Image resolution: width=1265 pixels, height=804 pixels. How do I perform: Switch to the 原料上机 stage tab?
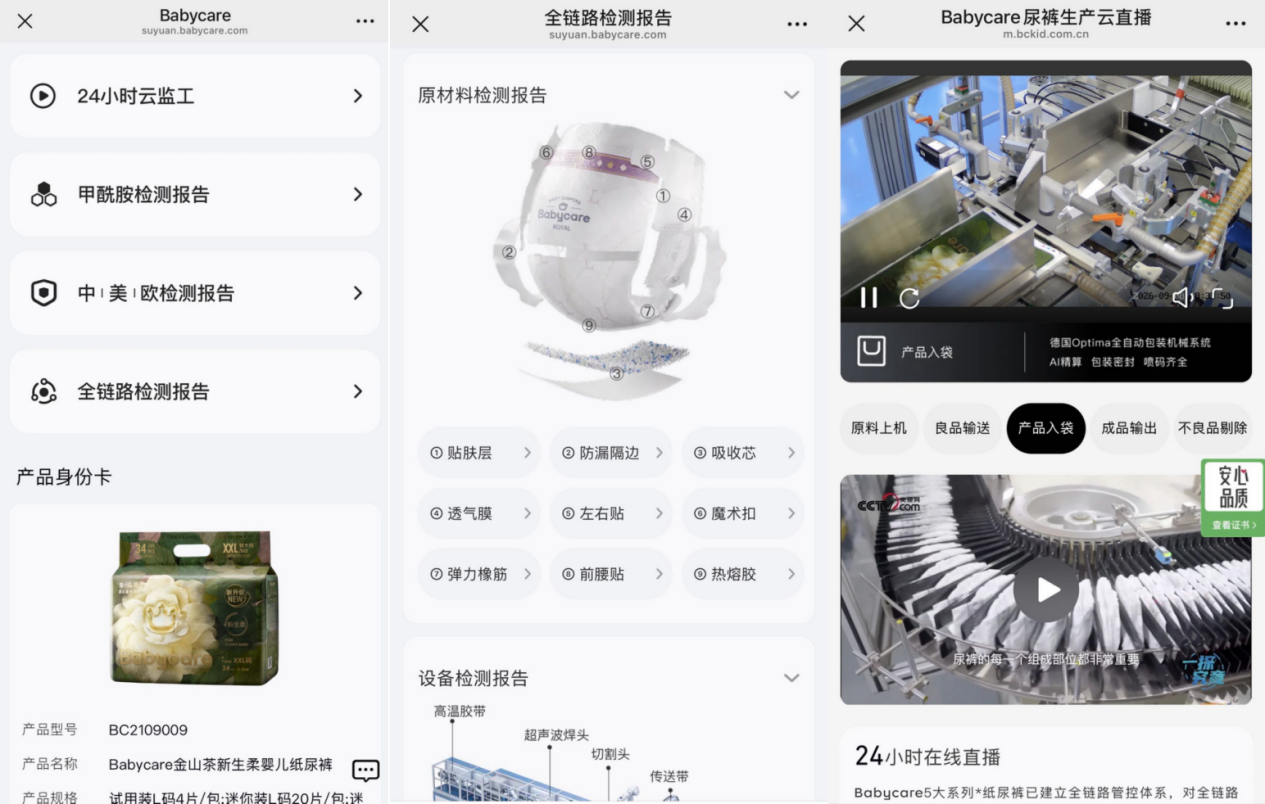click(879, 428)
